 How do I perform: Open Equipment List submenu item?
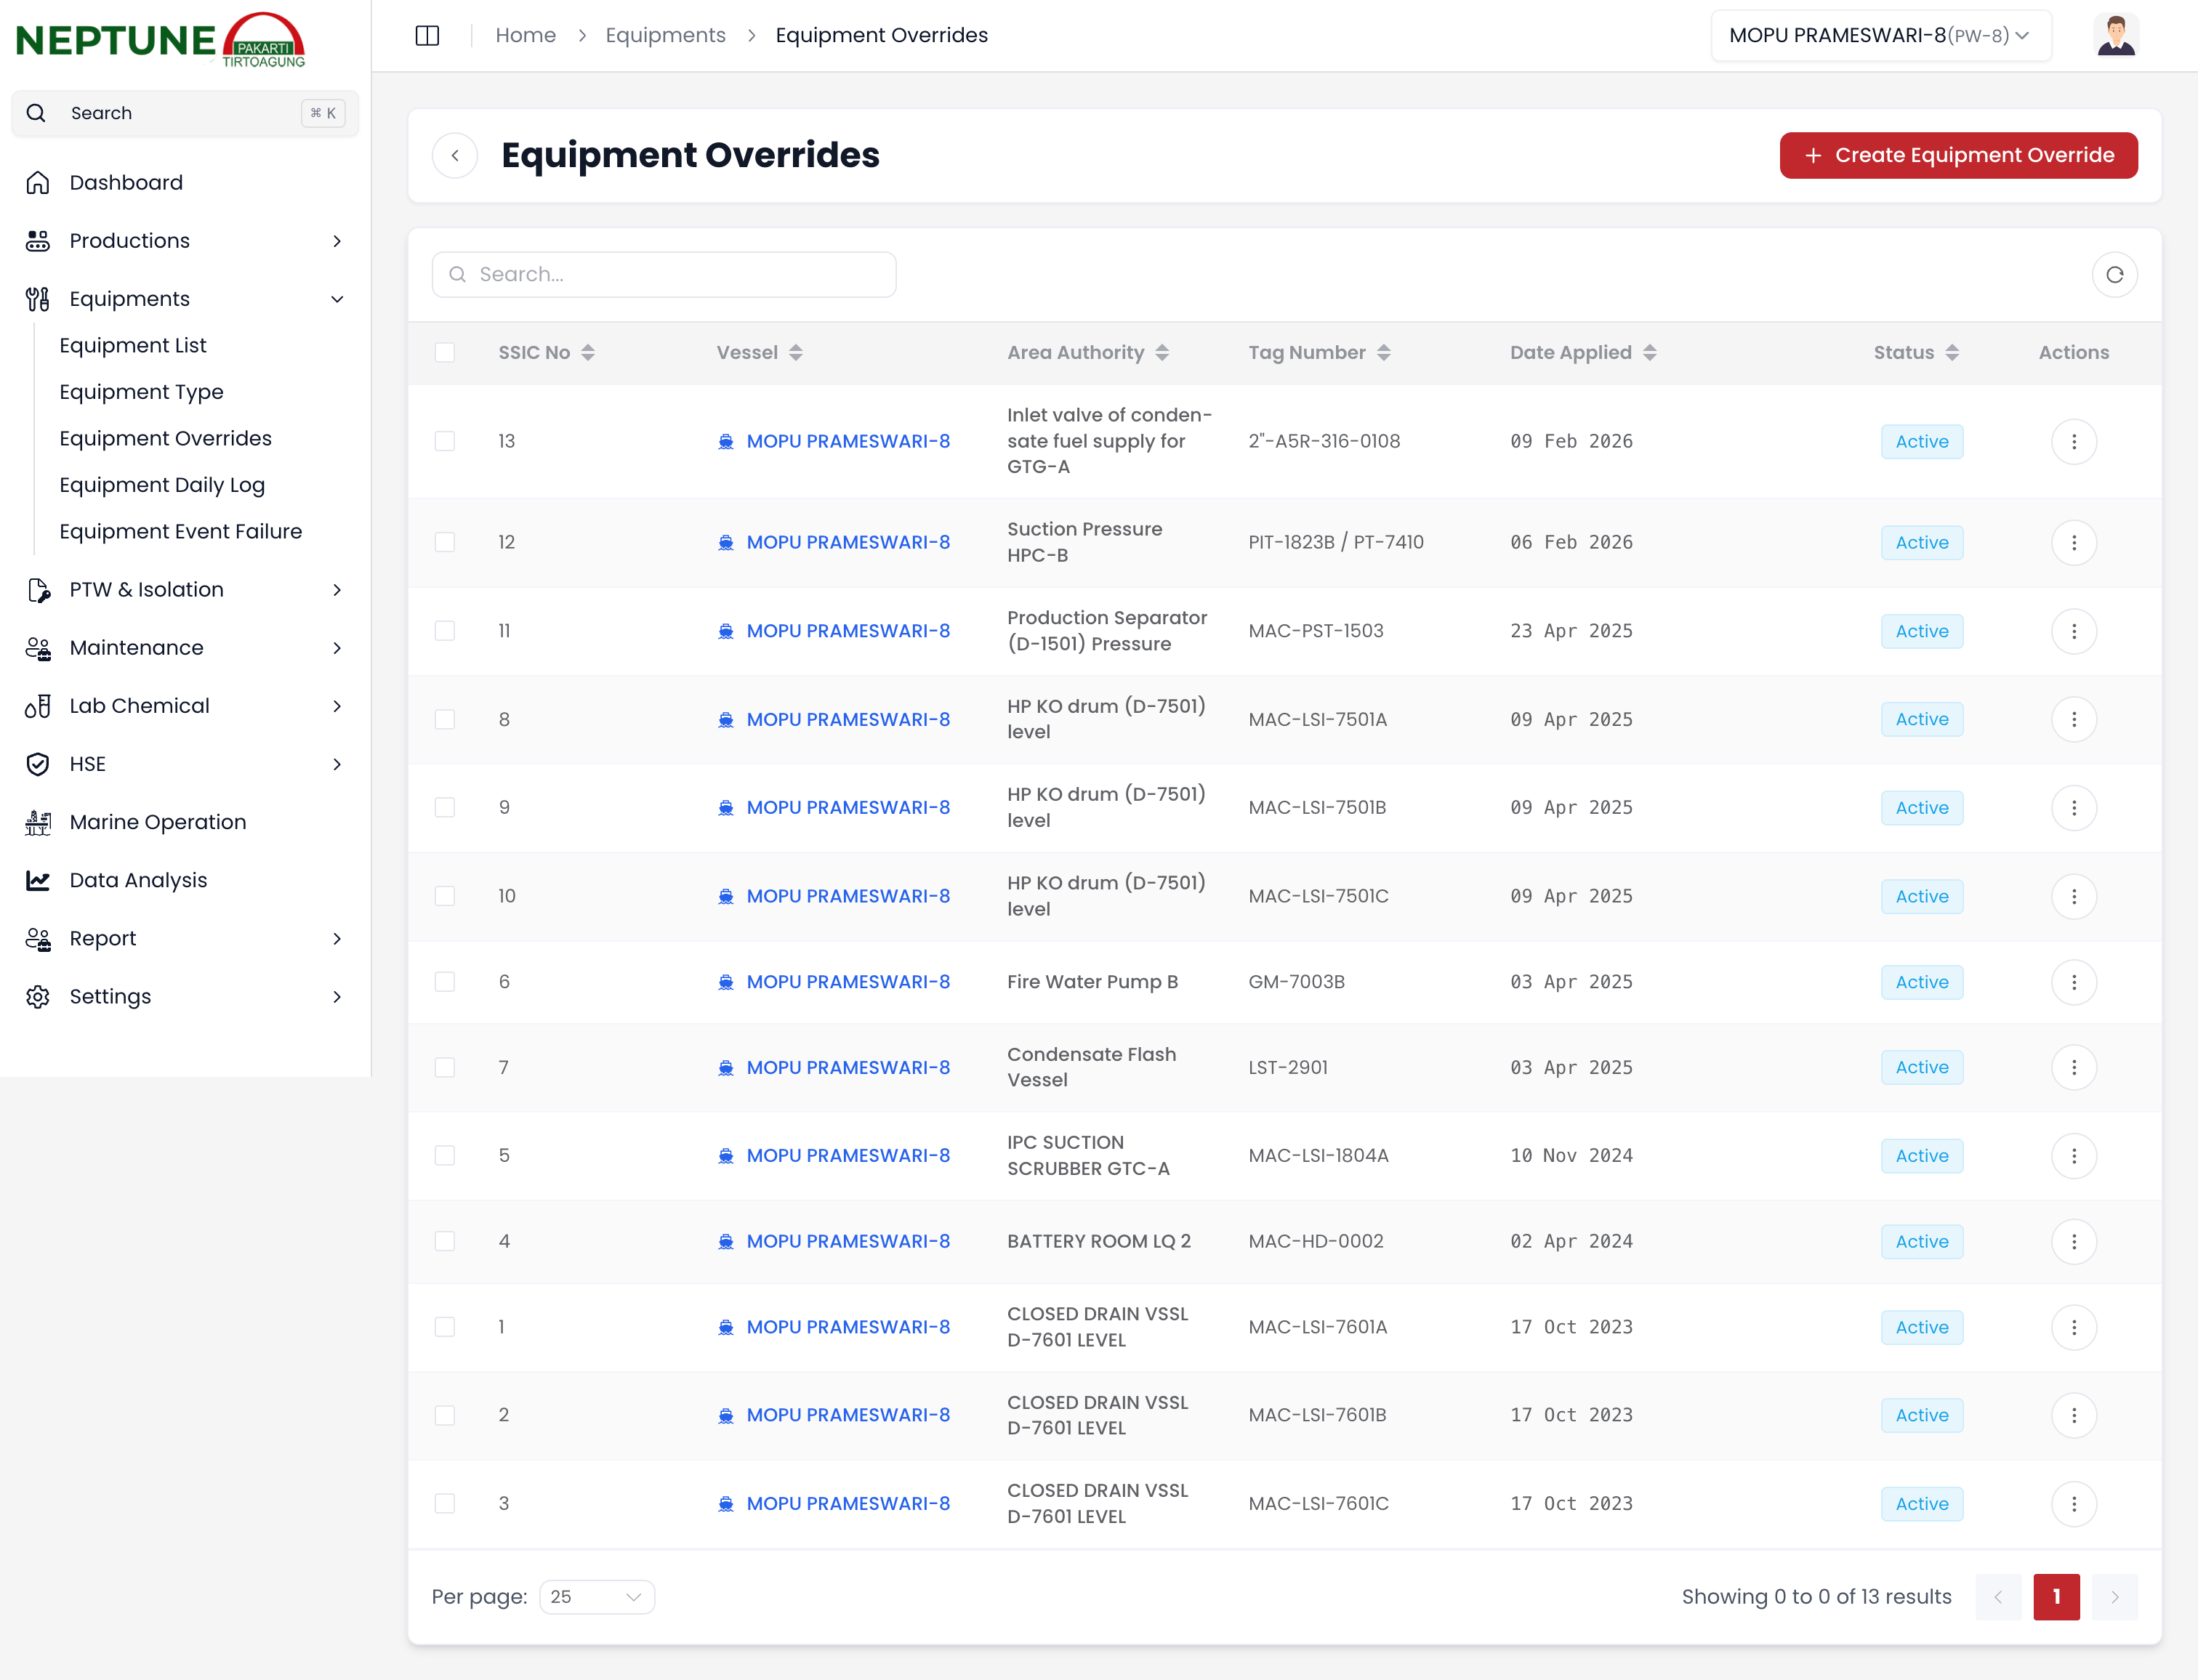[133, 346]
